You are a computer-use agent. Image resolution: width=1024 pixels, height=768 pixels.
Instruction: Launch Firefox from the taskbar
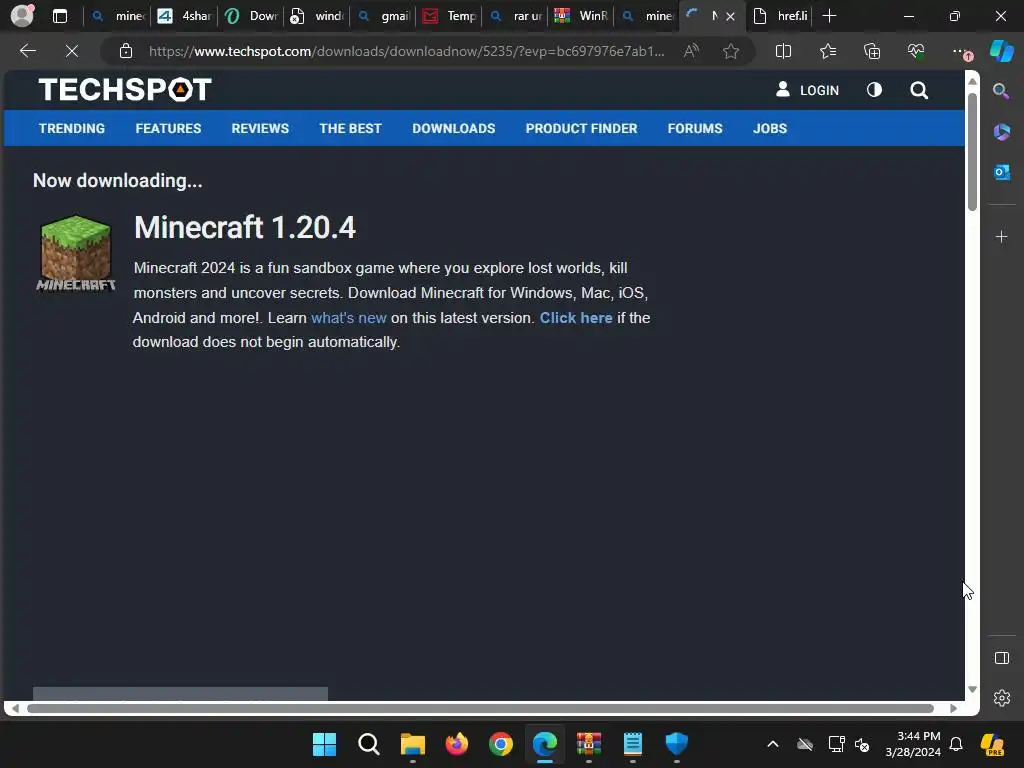pyautogui.click(x=456, y=744)
